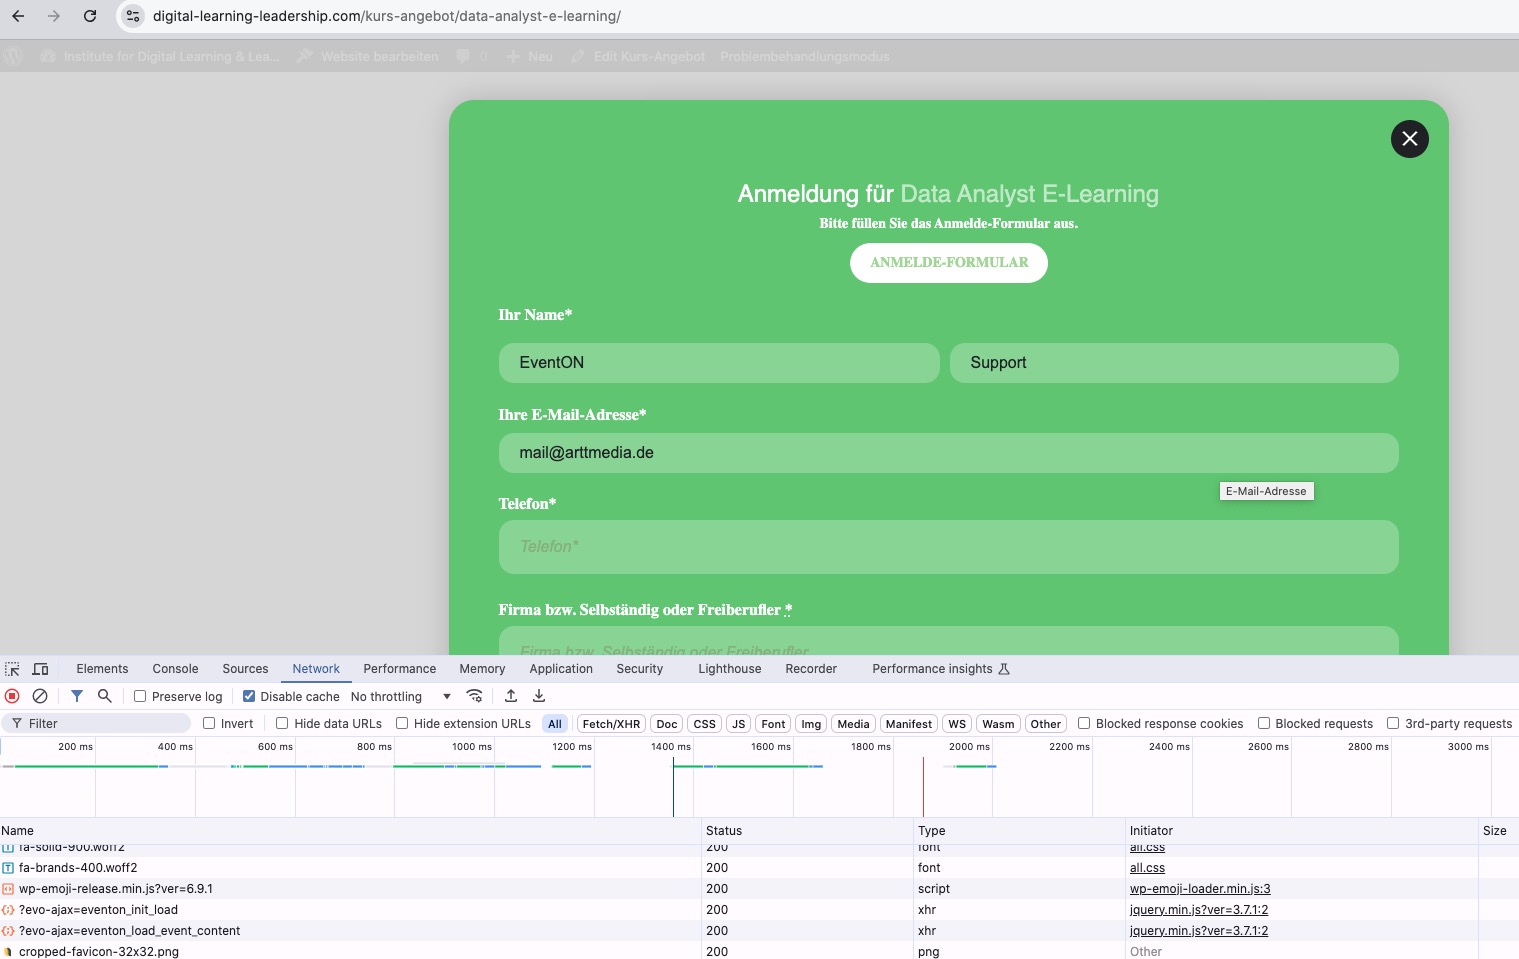Click the import HAR upload icon
This screenshot has height=959, width=1519.
tap(511, 696)
